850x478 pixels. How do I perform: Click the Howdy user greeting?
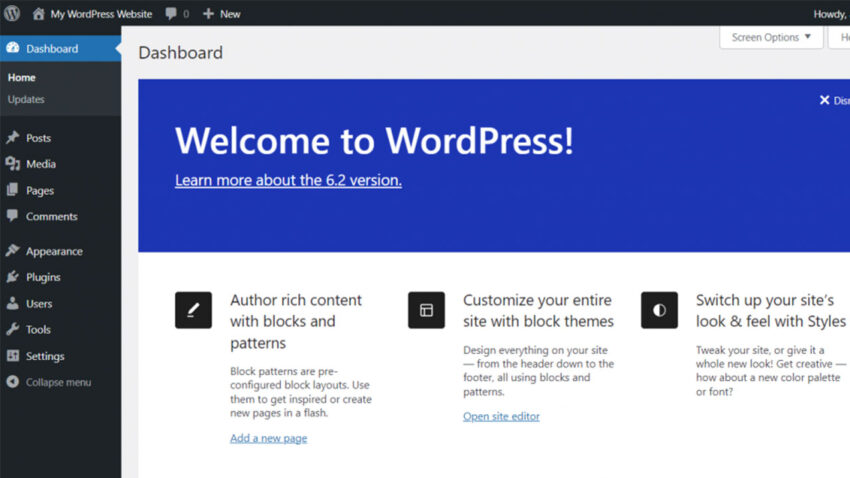pos(831,14)
